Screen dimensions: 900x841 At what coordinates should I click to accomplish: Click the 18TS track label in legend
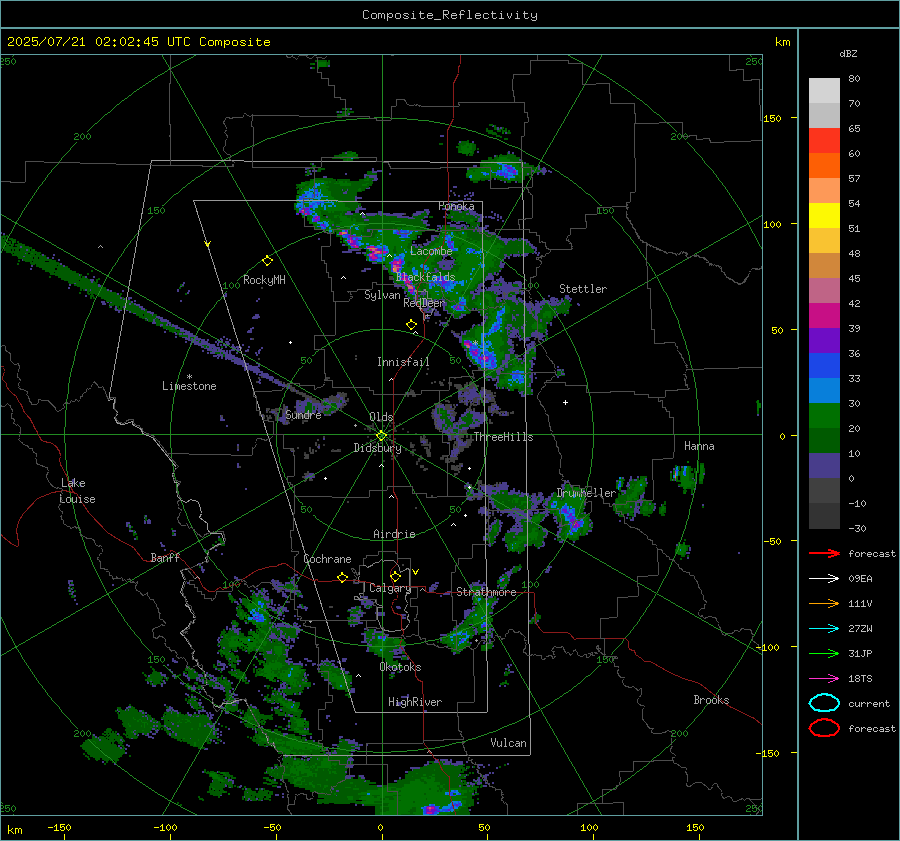tap(860, 679)
